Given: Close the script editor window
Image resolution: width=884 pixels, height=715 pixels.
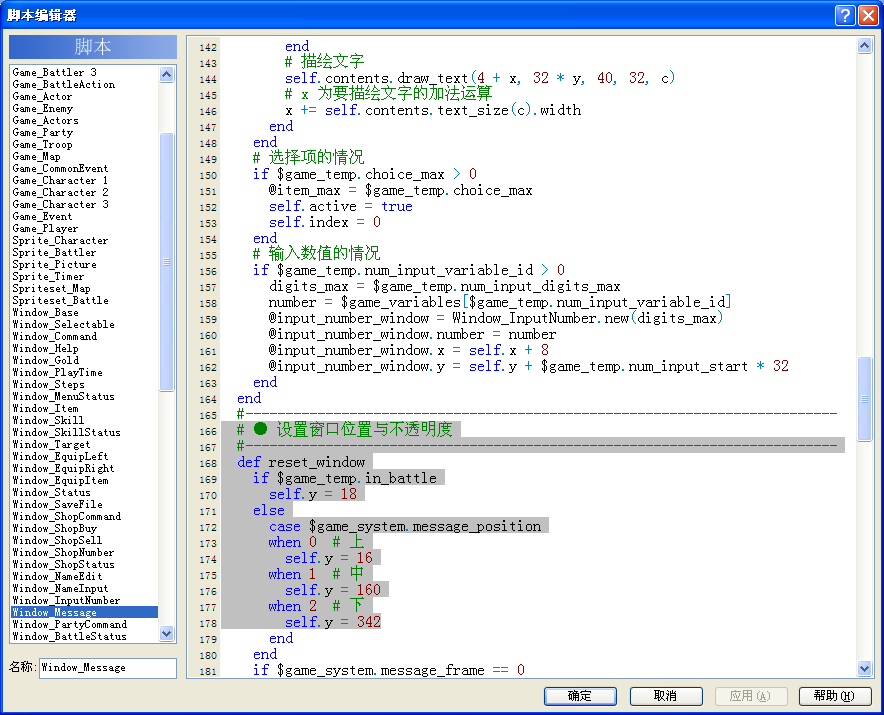Looking at the screenshot, I should [x=868, y=15].
